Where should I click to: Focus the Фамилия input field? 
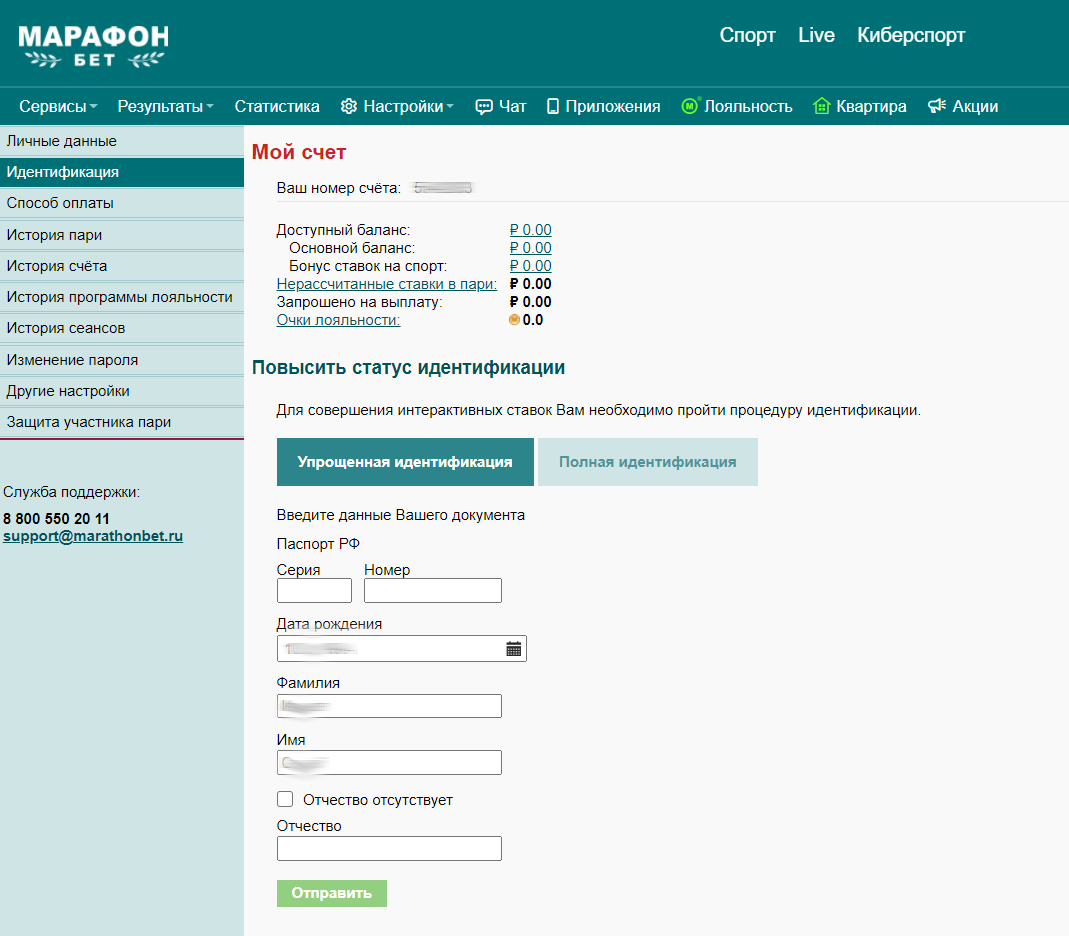(x=389, y=706)
